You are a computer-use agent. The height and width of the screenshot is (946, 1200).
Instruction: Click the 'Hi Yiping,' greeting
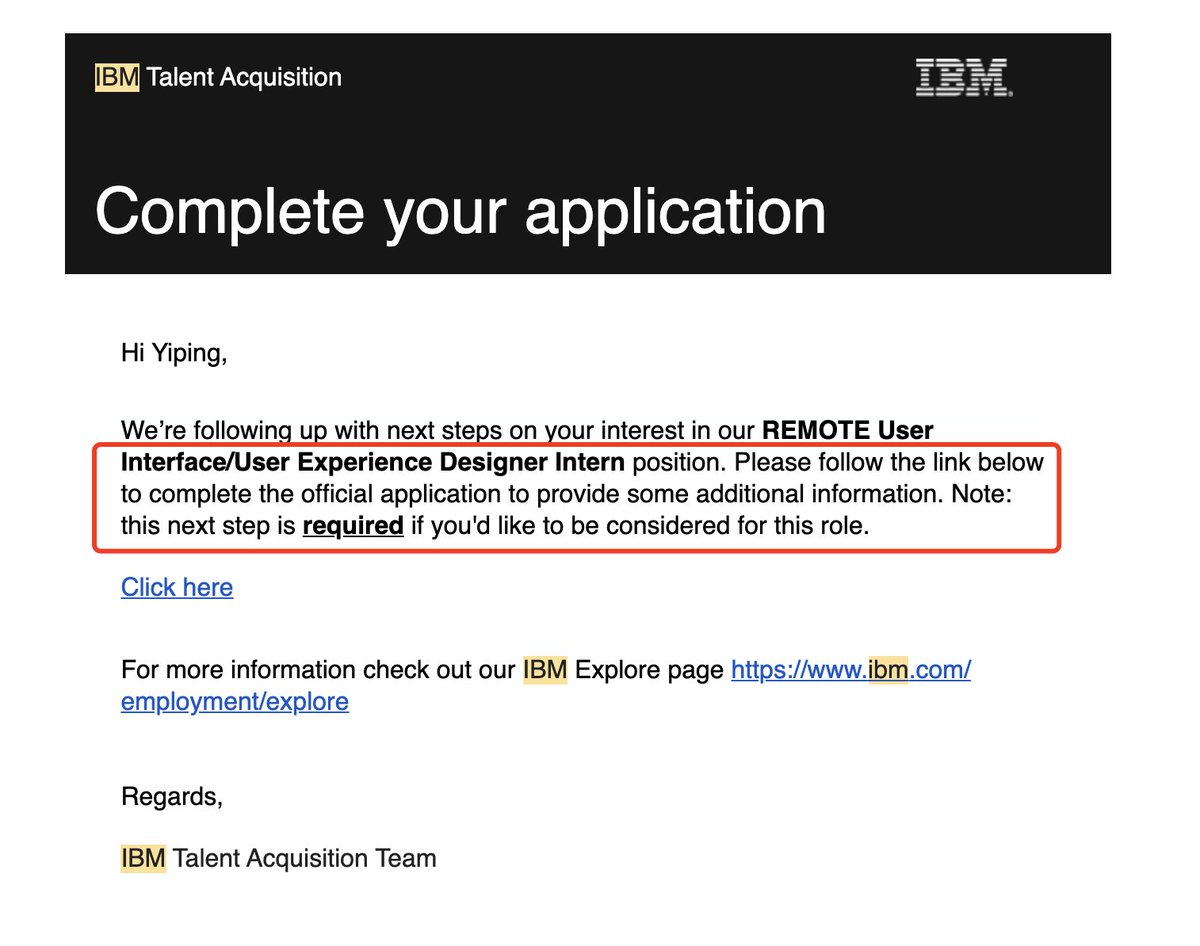coord(174,352)
